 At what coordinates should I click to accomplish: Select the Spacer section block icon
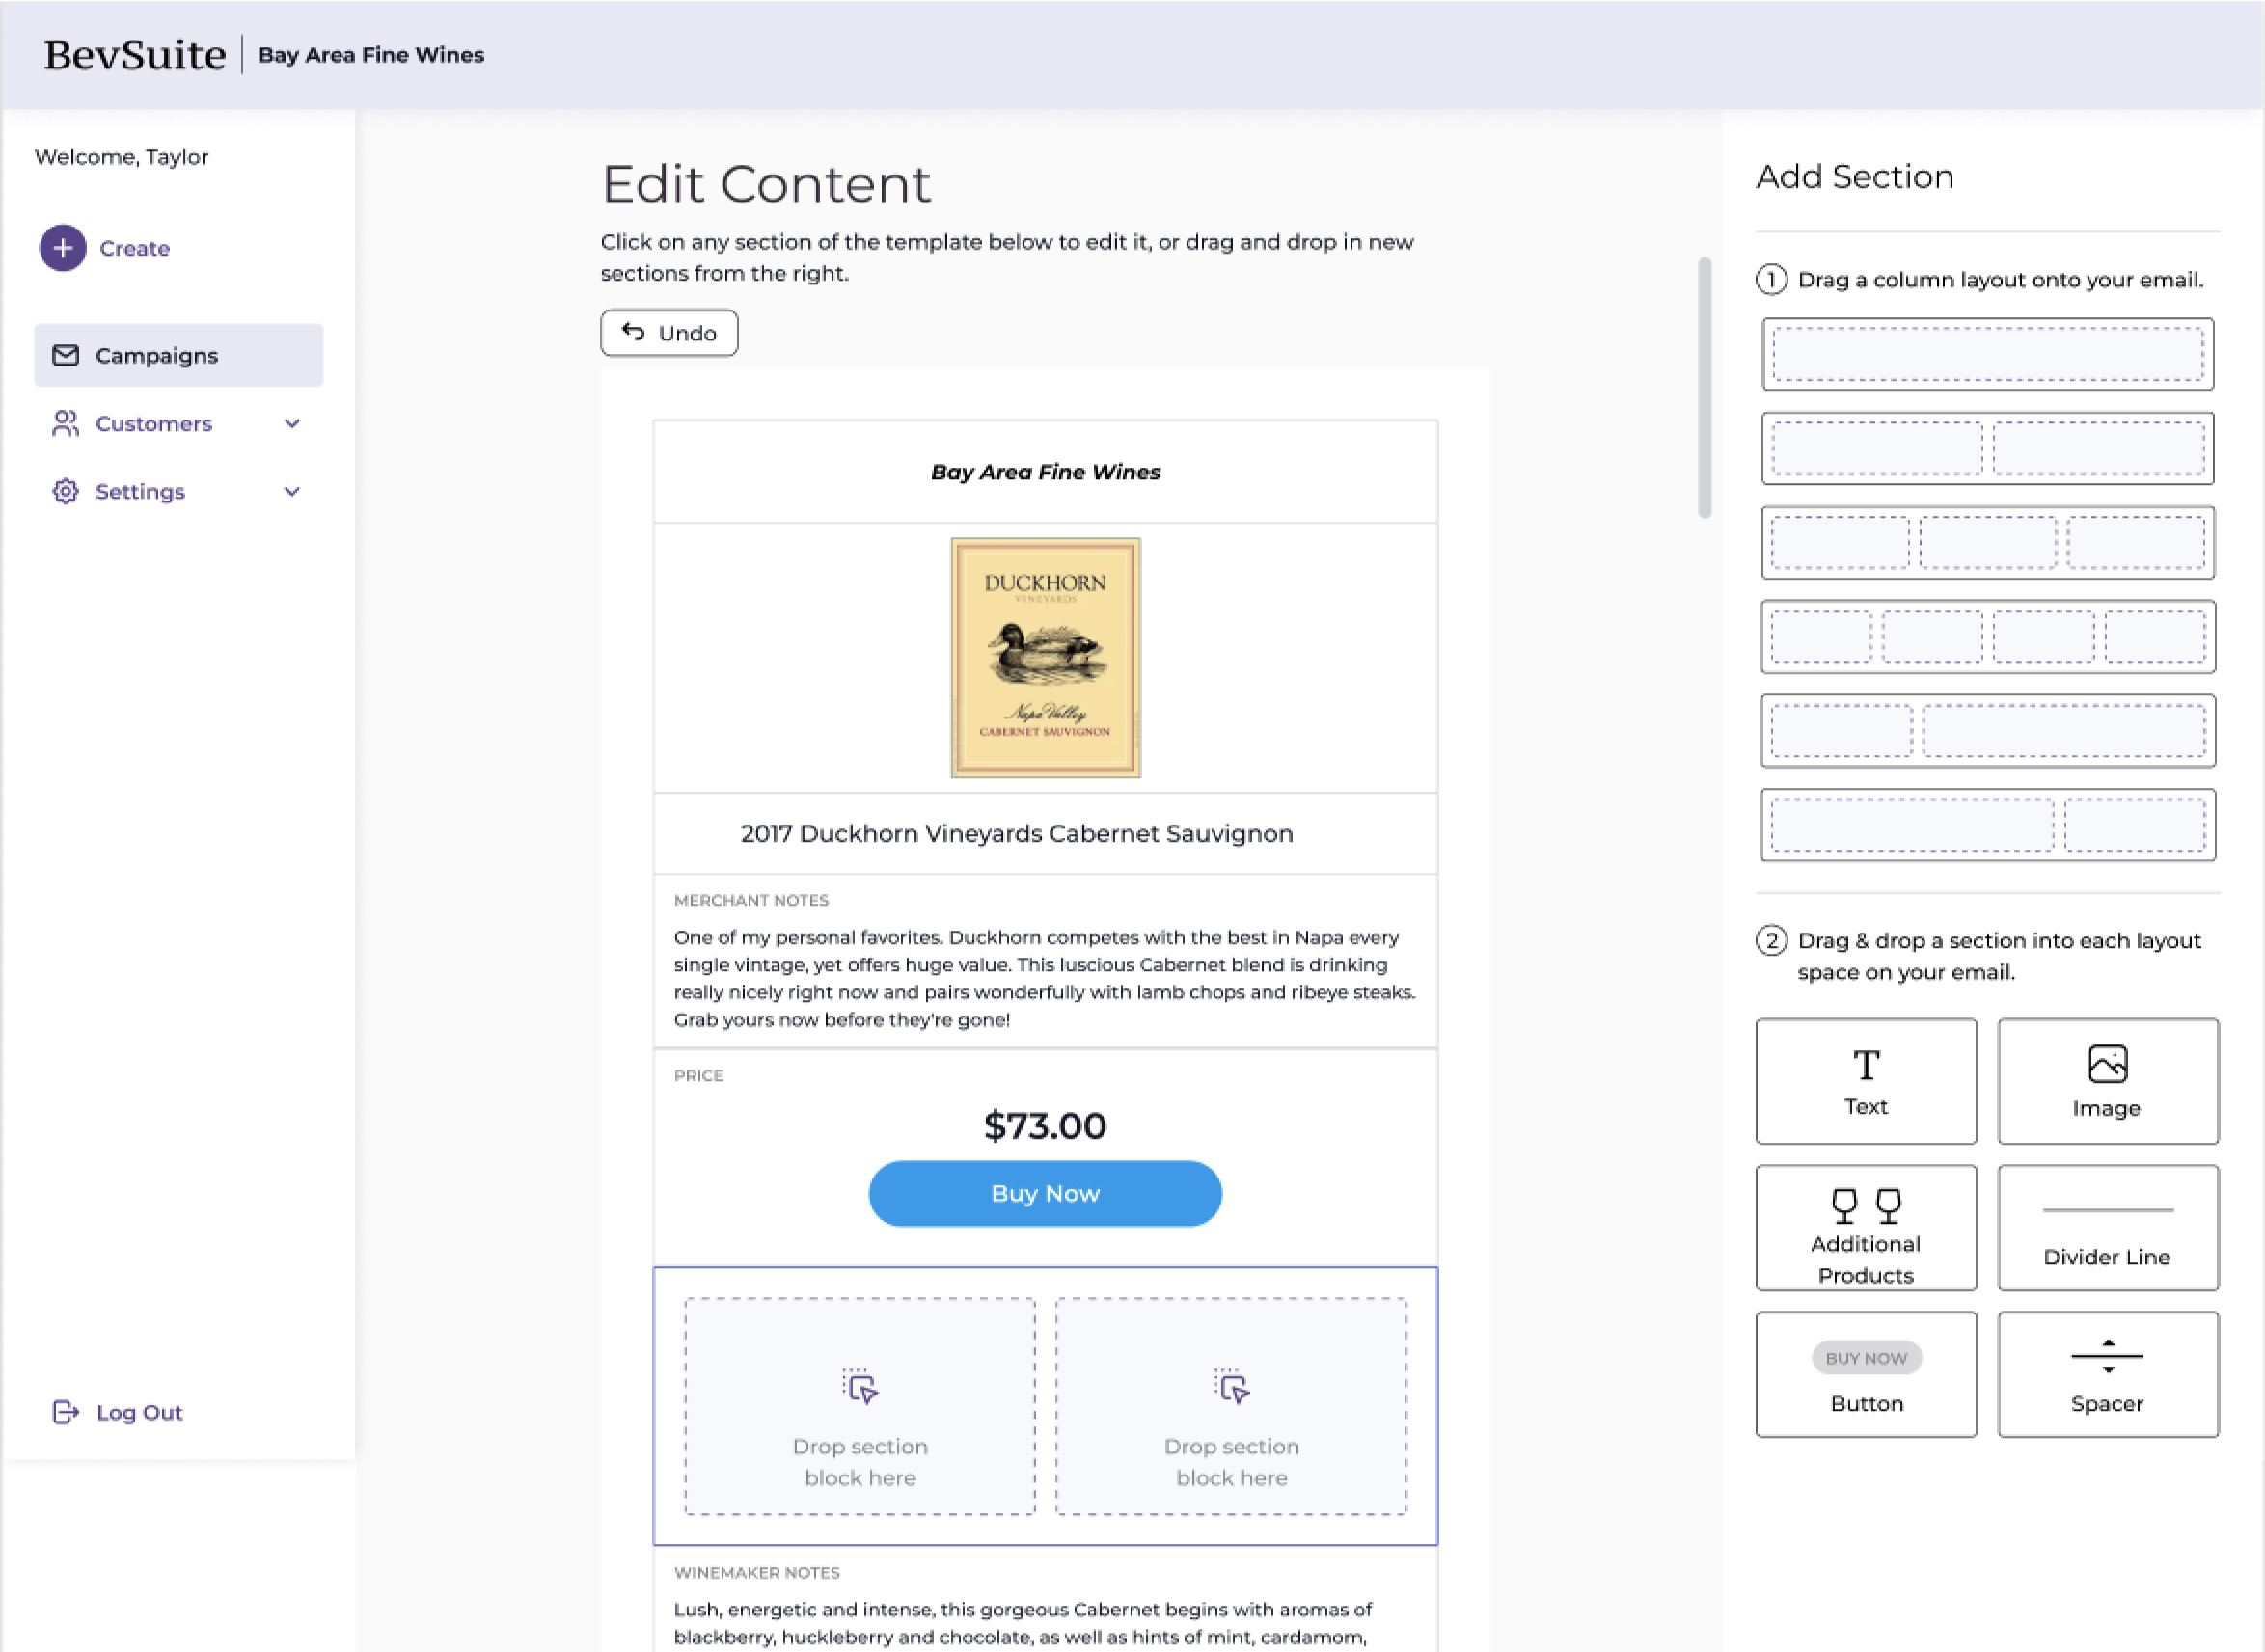click(2105, 1355)
